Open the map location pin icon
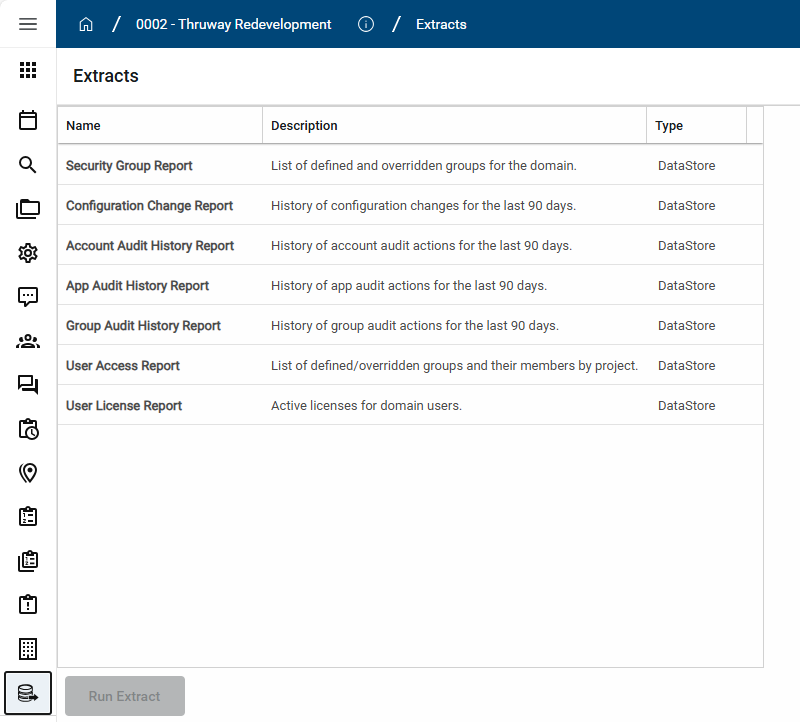800x722 pixels. [28, 473]
